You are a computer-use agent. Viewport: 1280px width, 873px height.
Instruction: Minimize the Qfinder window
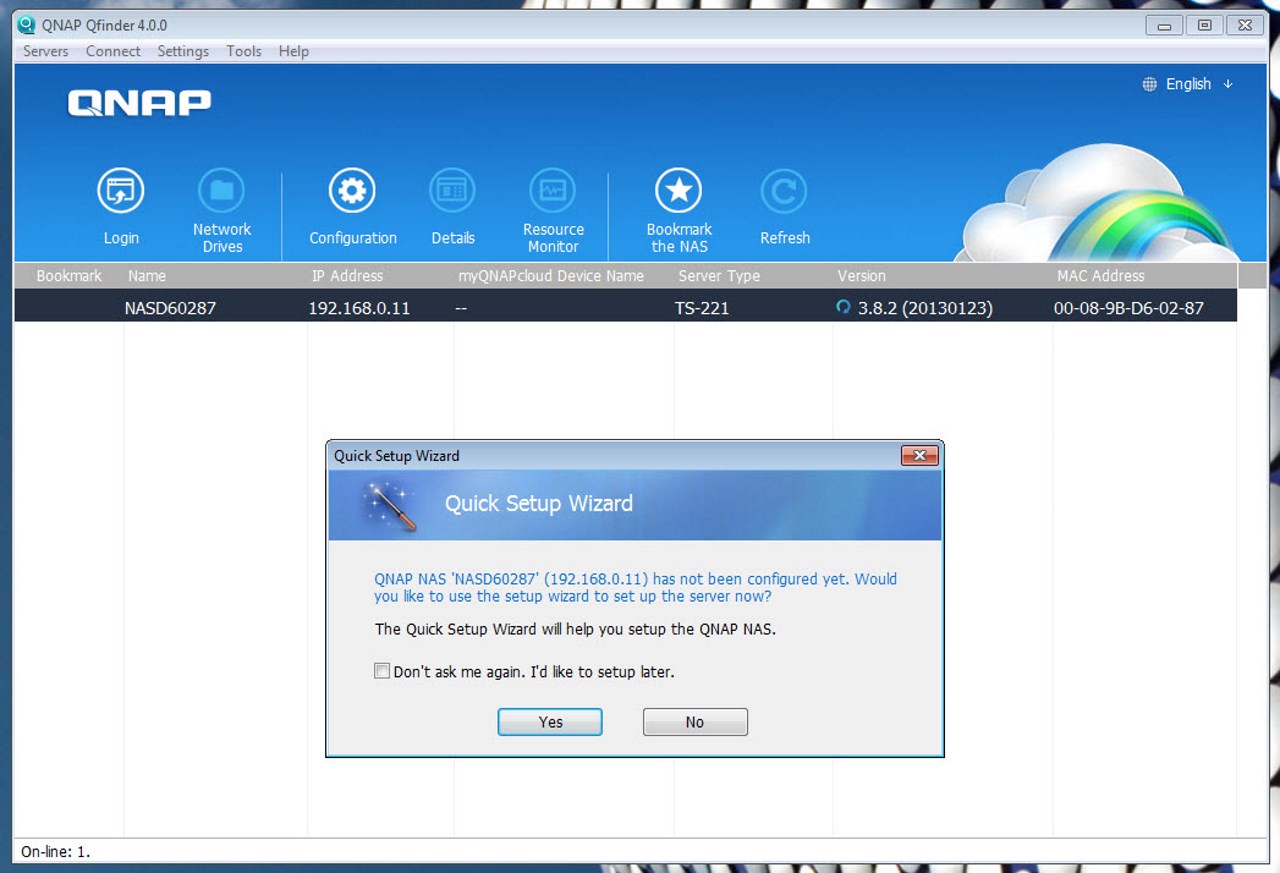[1166, 25]
